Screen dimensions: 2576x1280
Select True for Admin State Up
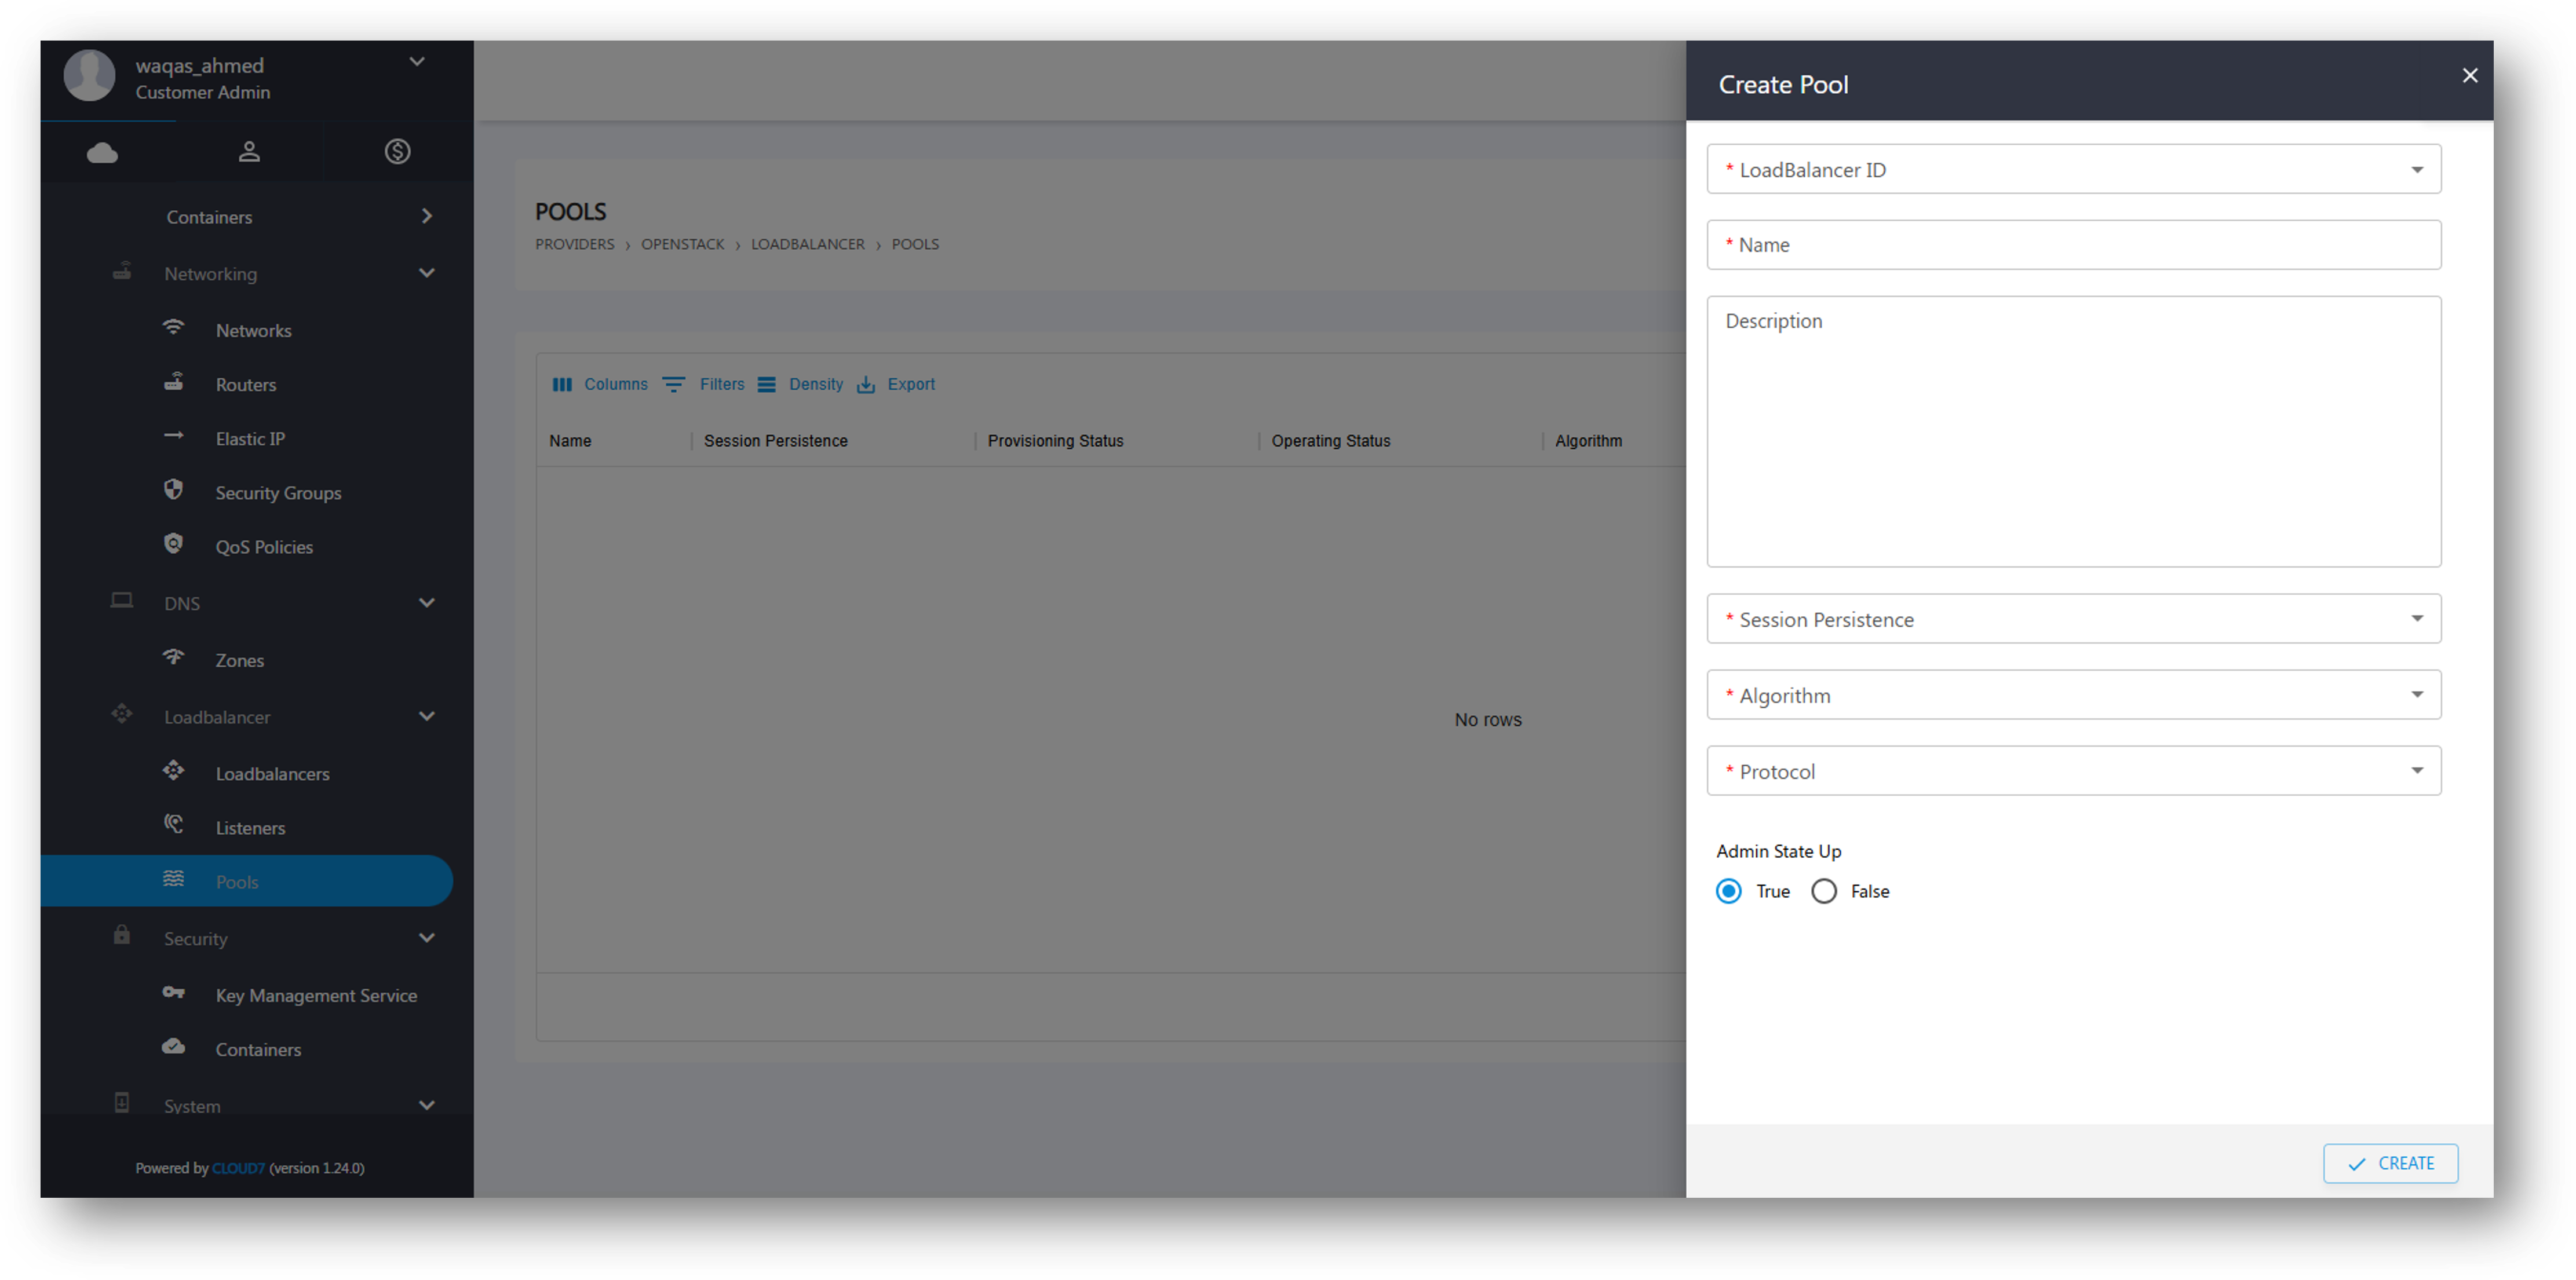[1728, 891]
